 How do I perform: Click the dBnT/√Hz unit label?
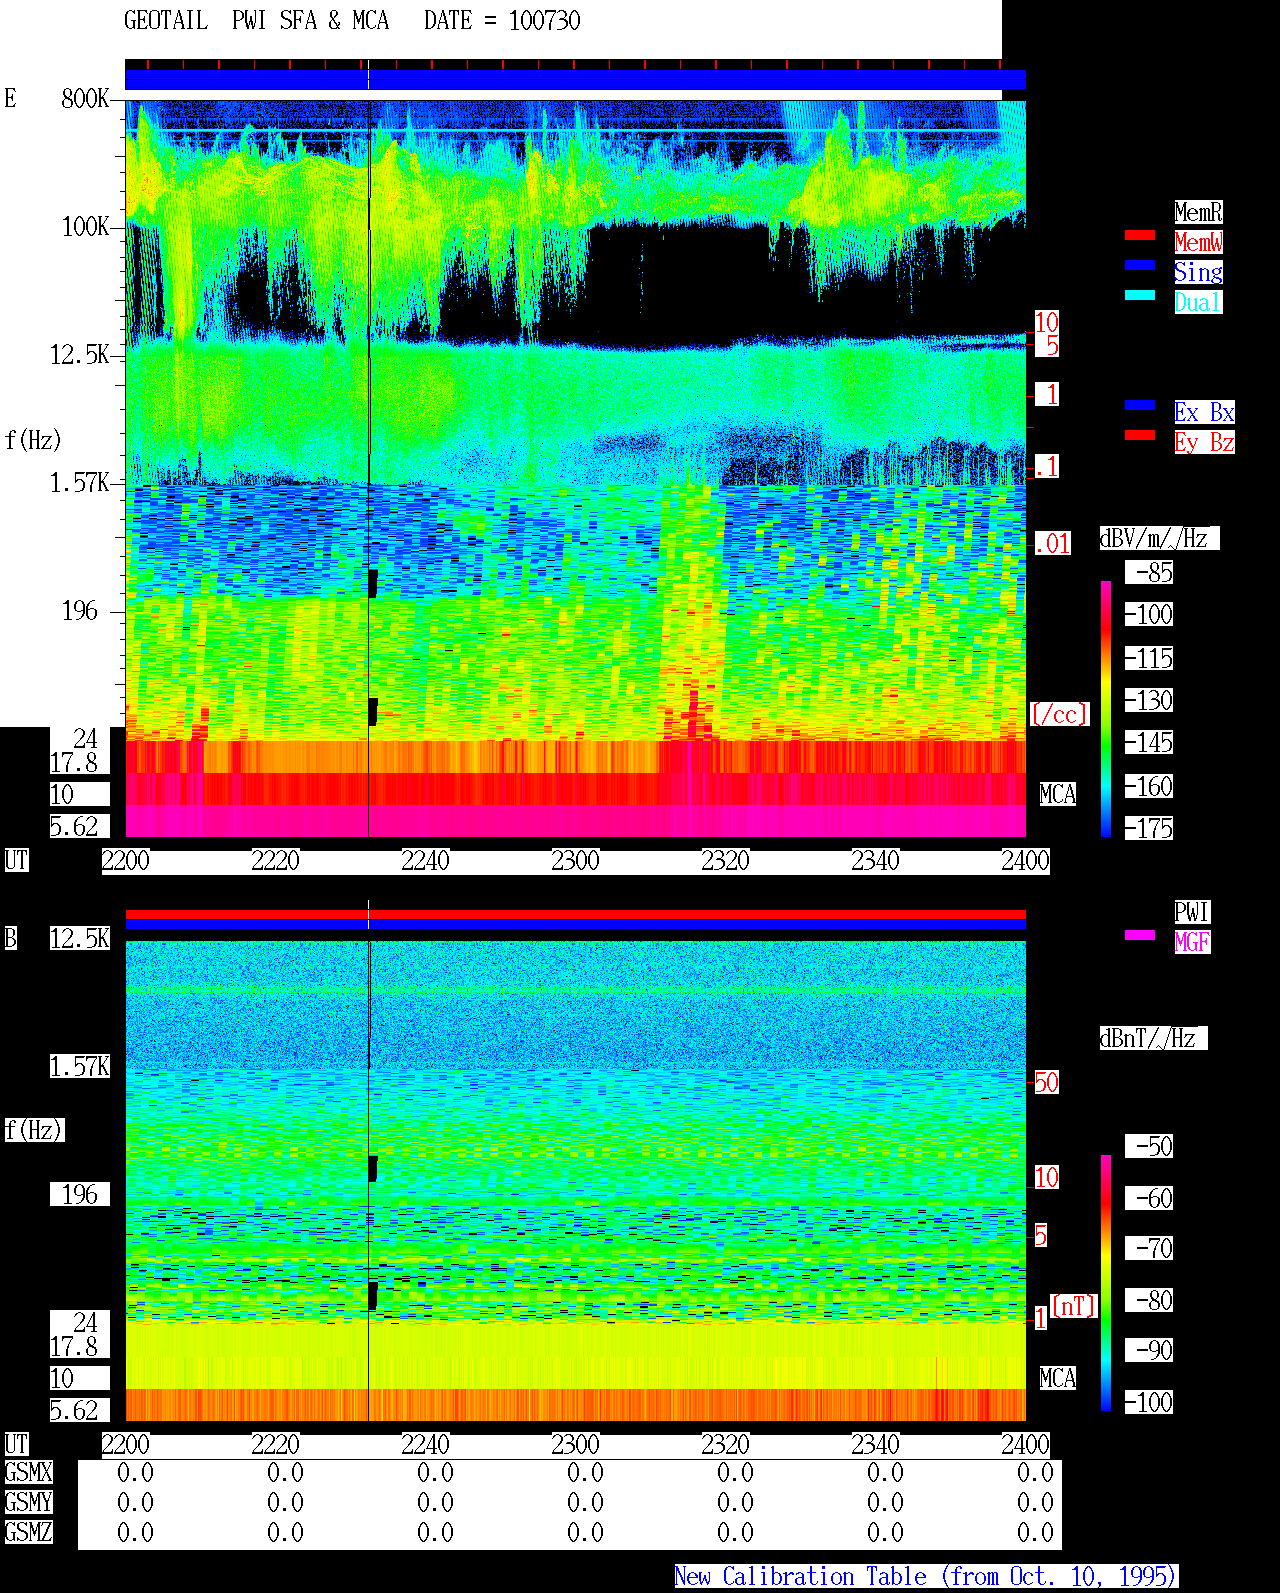(x=1153, y=1038)
